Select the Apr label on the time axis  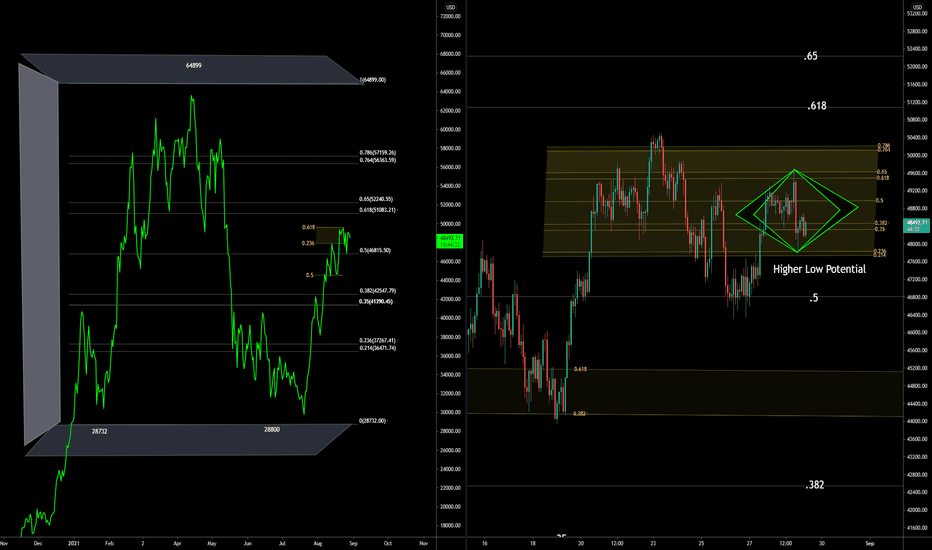tap(177, 543)
